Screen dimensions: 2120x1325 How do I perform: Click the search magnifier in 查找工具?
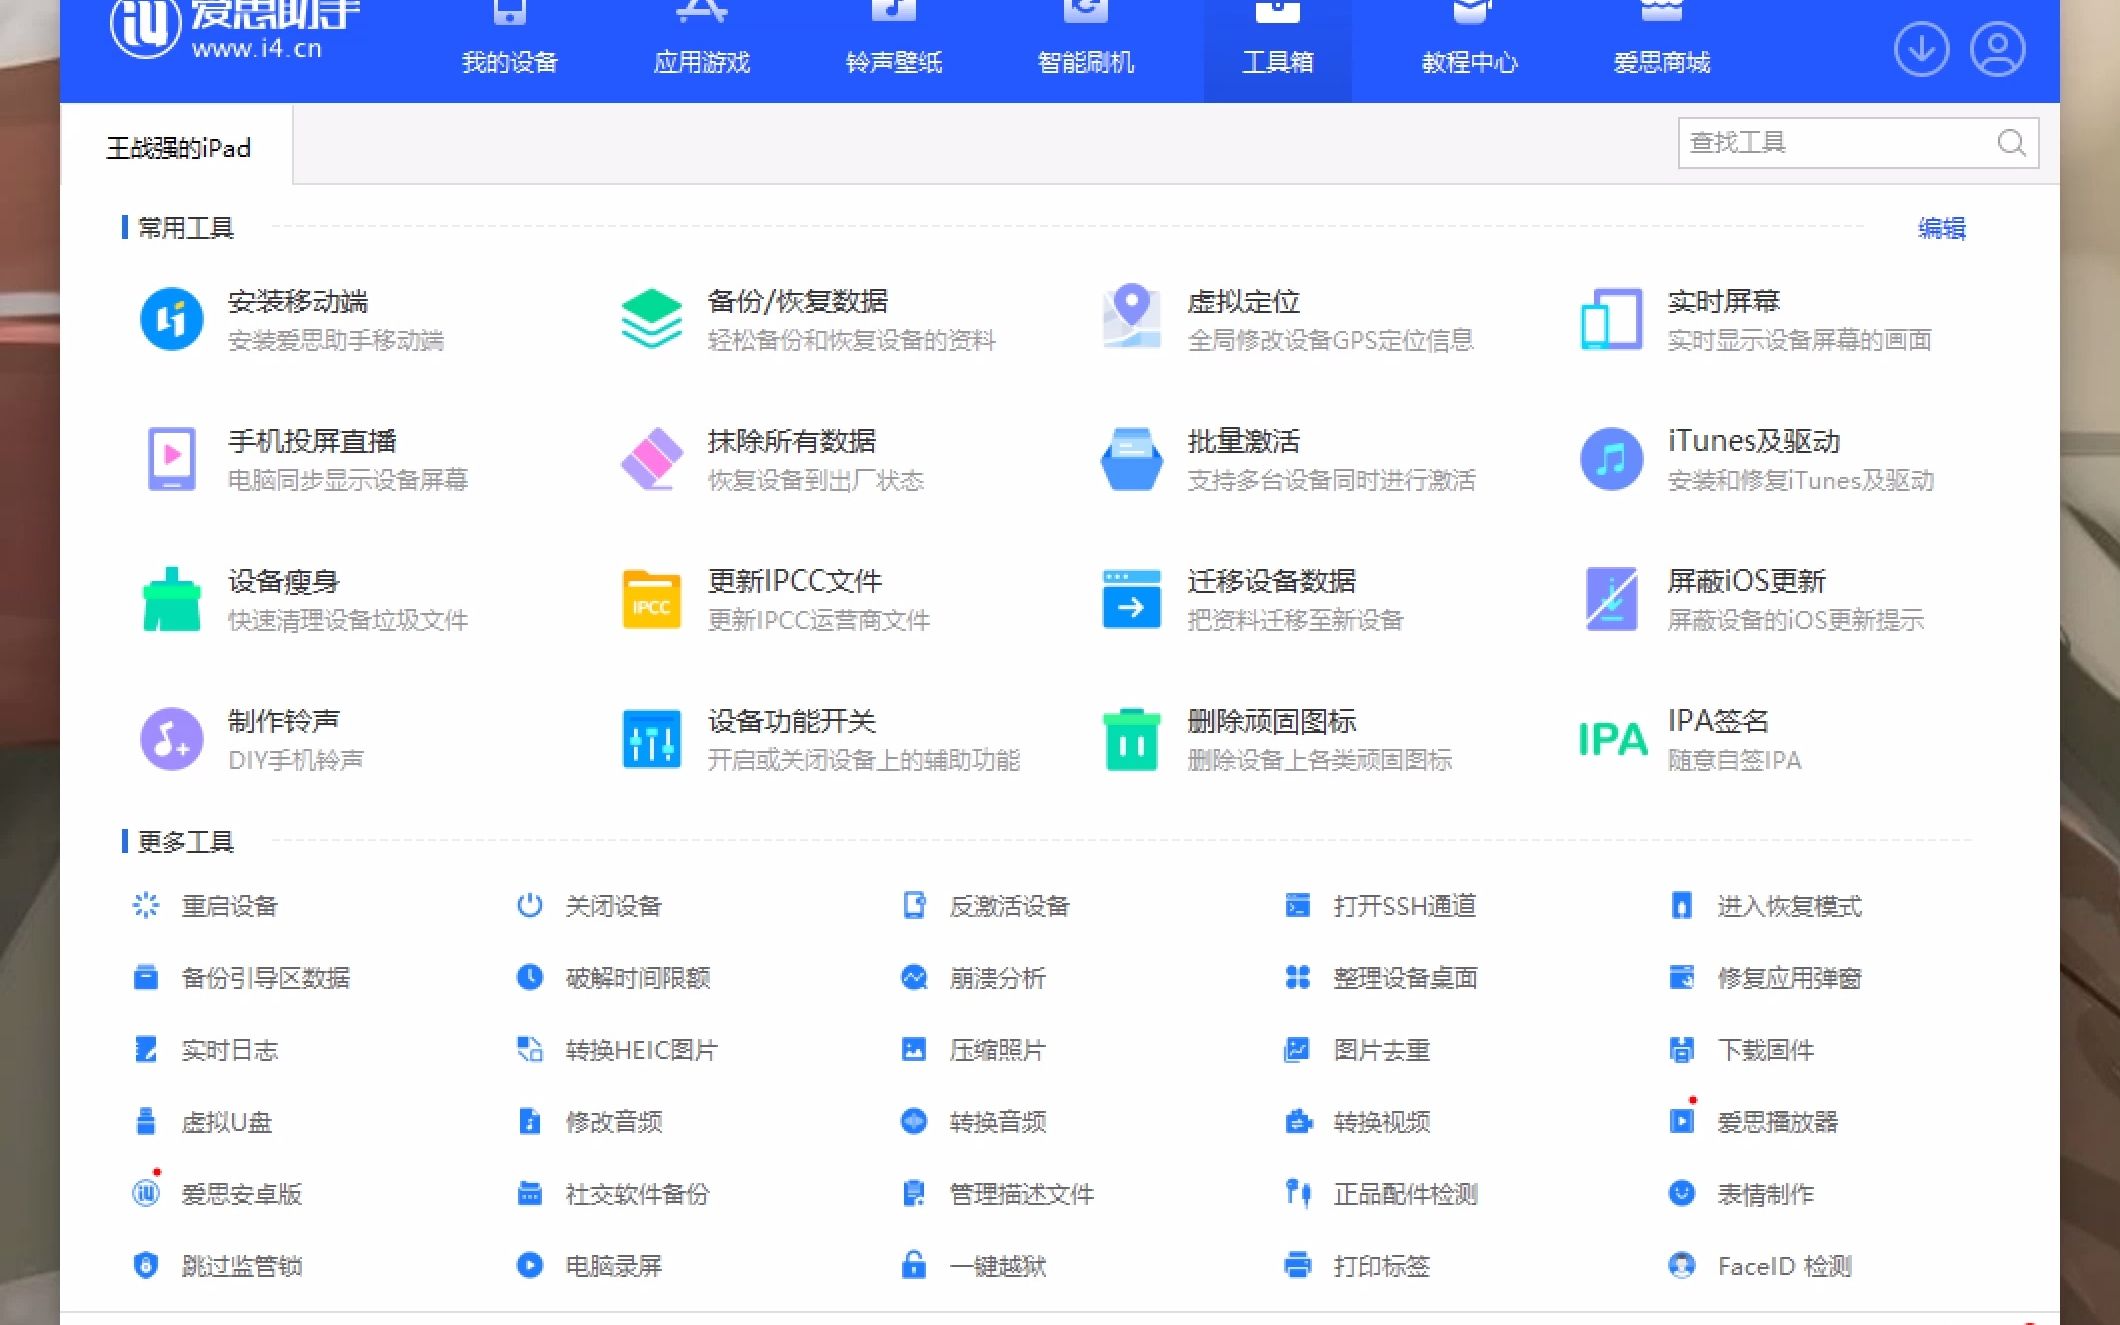point(2011,143)
